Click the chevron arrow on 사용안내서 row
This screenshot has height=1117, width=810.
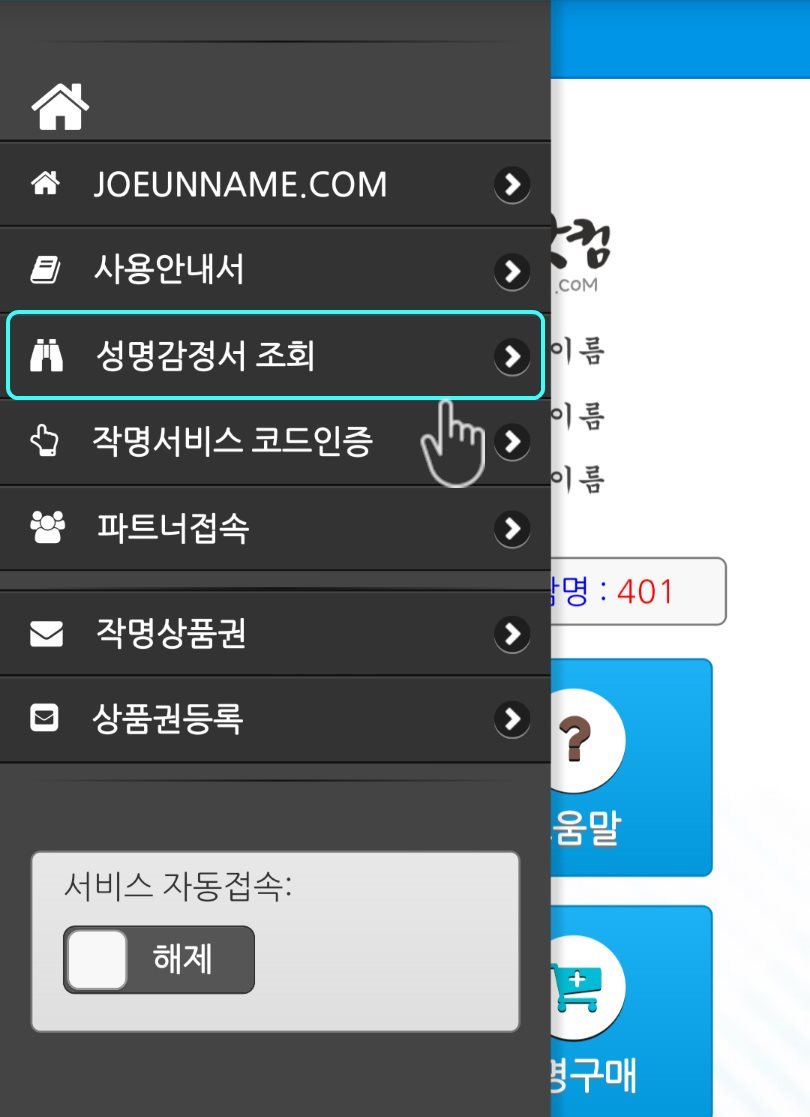[x=512, y=271]
